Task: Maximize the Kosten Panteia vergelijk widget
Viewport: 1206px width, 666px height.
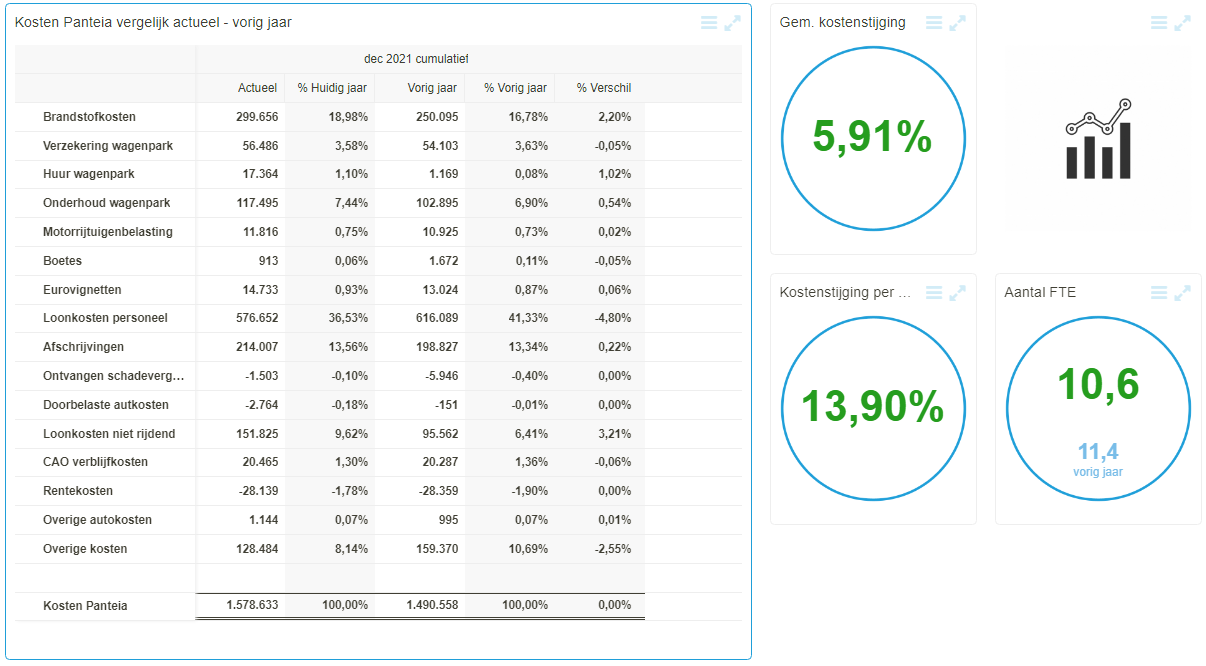Action: pos(733,22)
